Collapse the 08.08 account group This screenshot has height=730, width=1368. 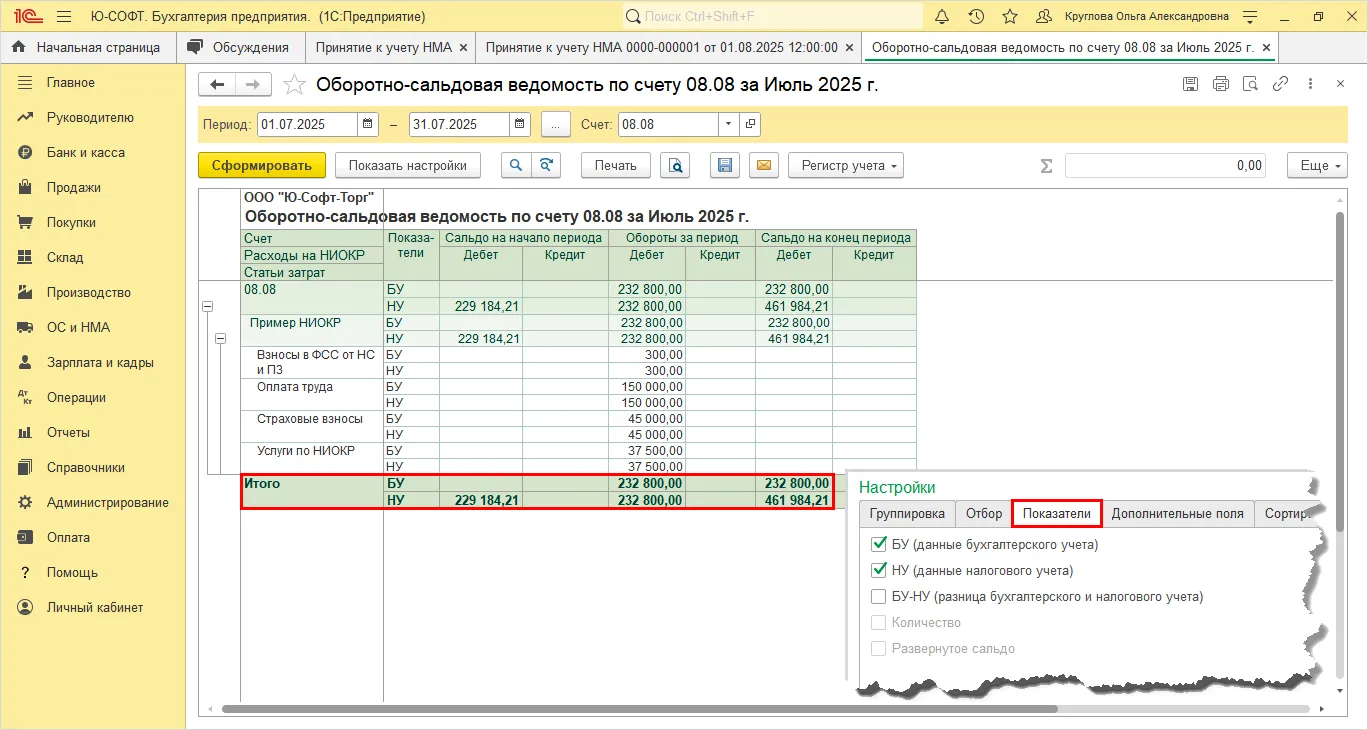pos(207,307)
